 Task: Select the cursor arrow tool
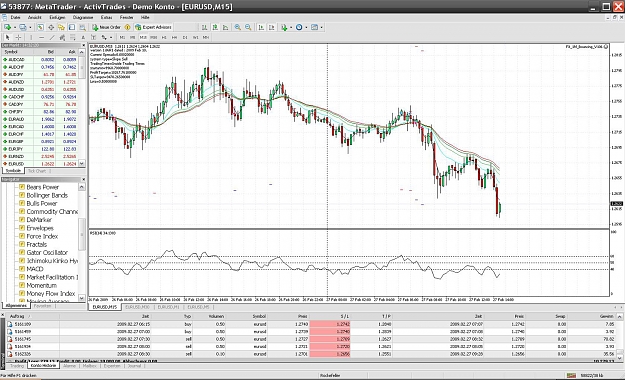click(x=7, y=37)
